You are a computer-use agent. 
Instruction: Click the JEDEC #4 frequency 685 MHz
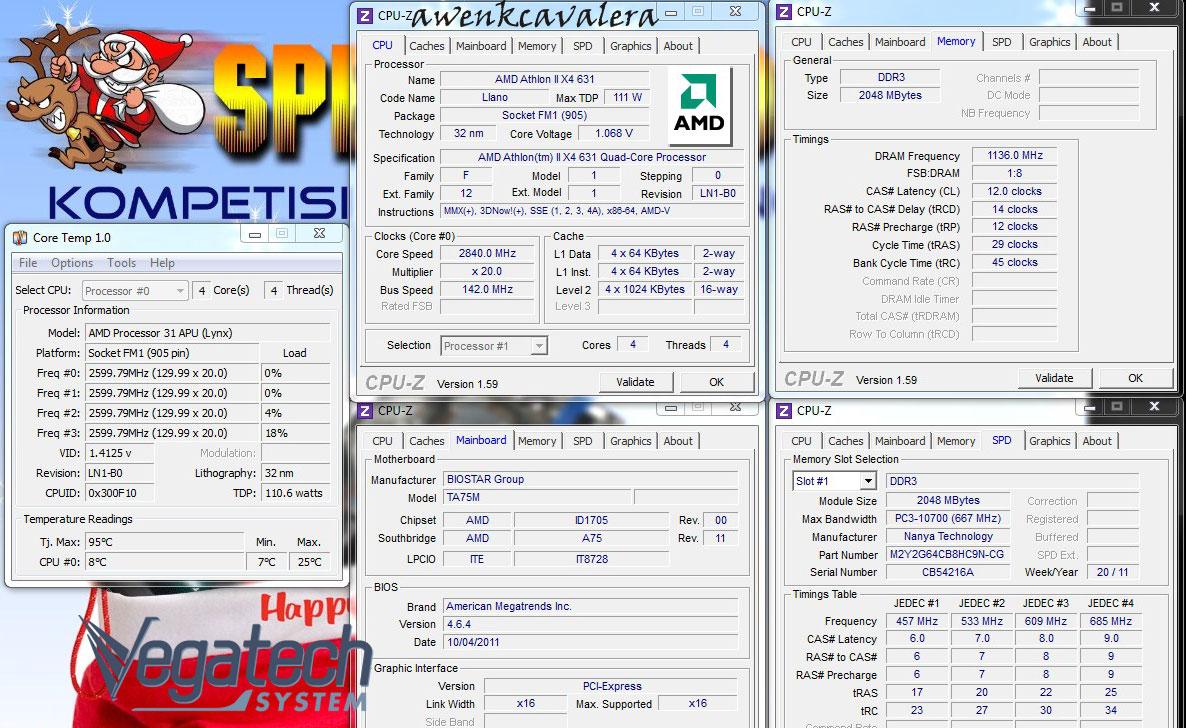click(x=1110, y=621)
